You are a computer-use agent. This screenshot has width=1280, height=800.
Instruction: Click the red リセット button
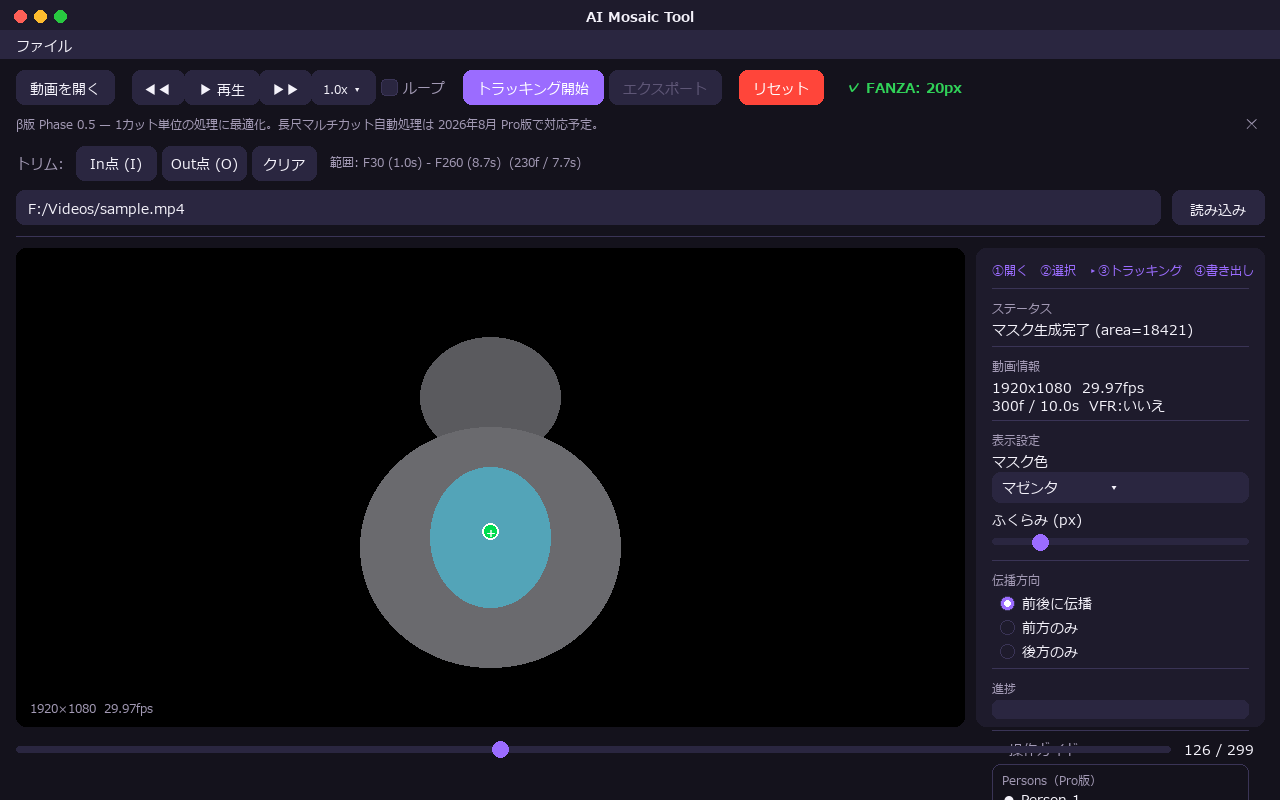pos(781,88)
